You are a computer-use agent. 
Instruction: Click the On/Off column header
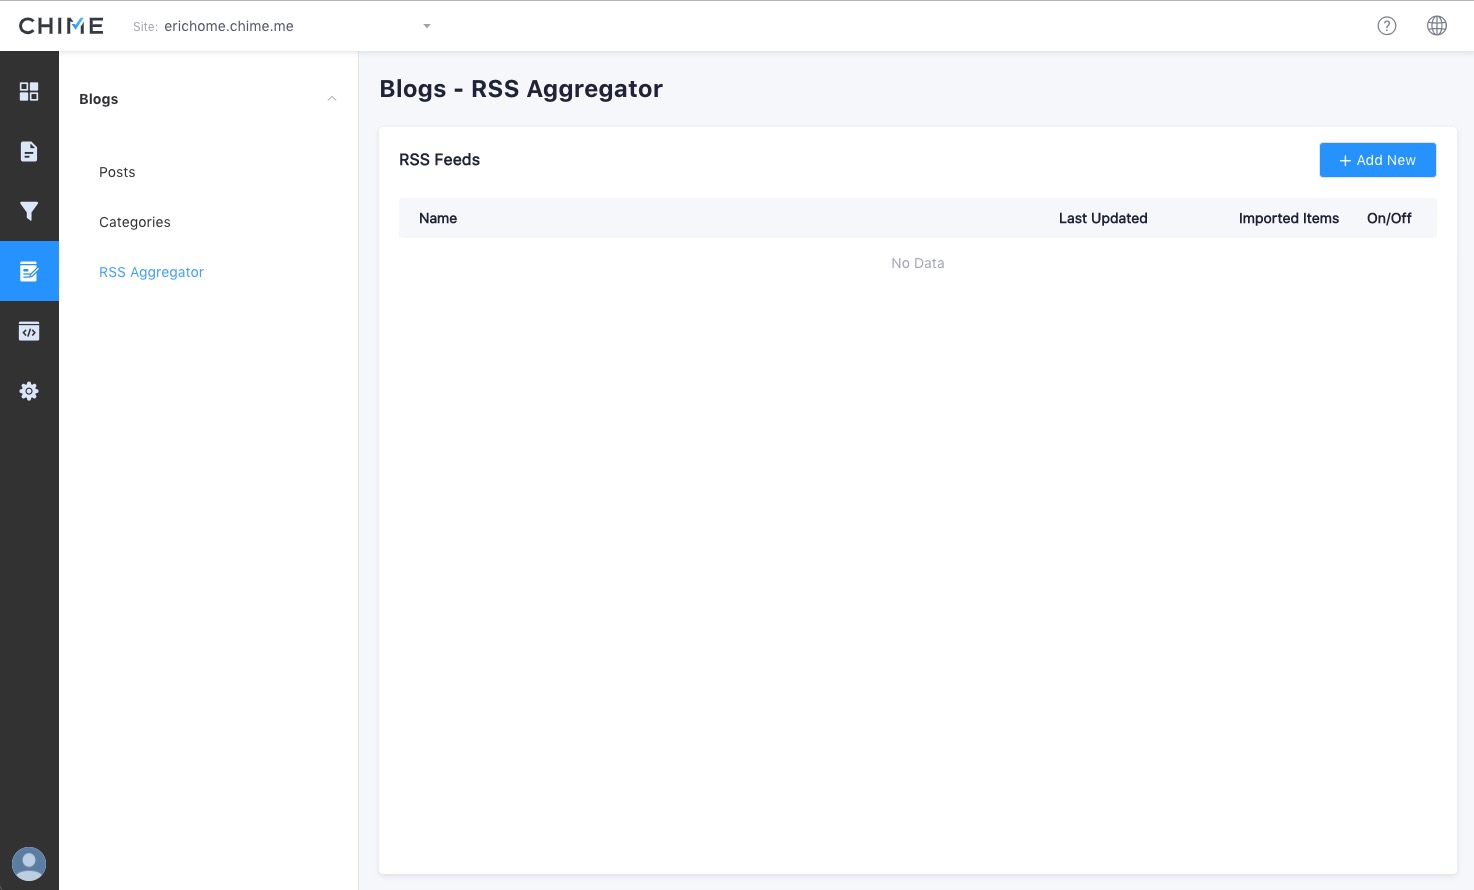pyautogui.click(x=1389, y=218)
